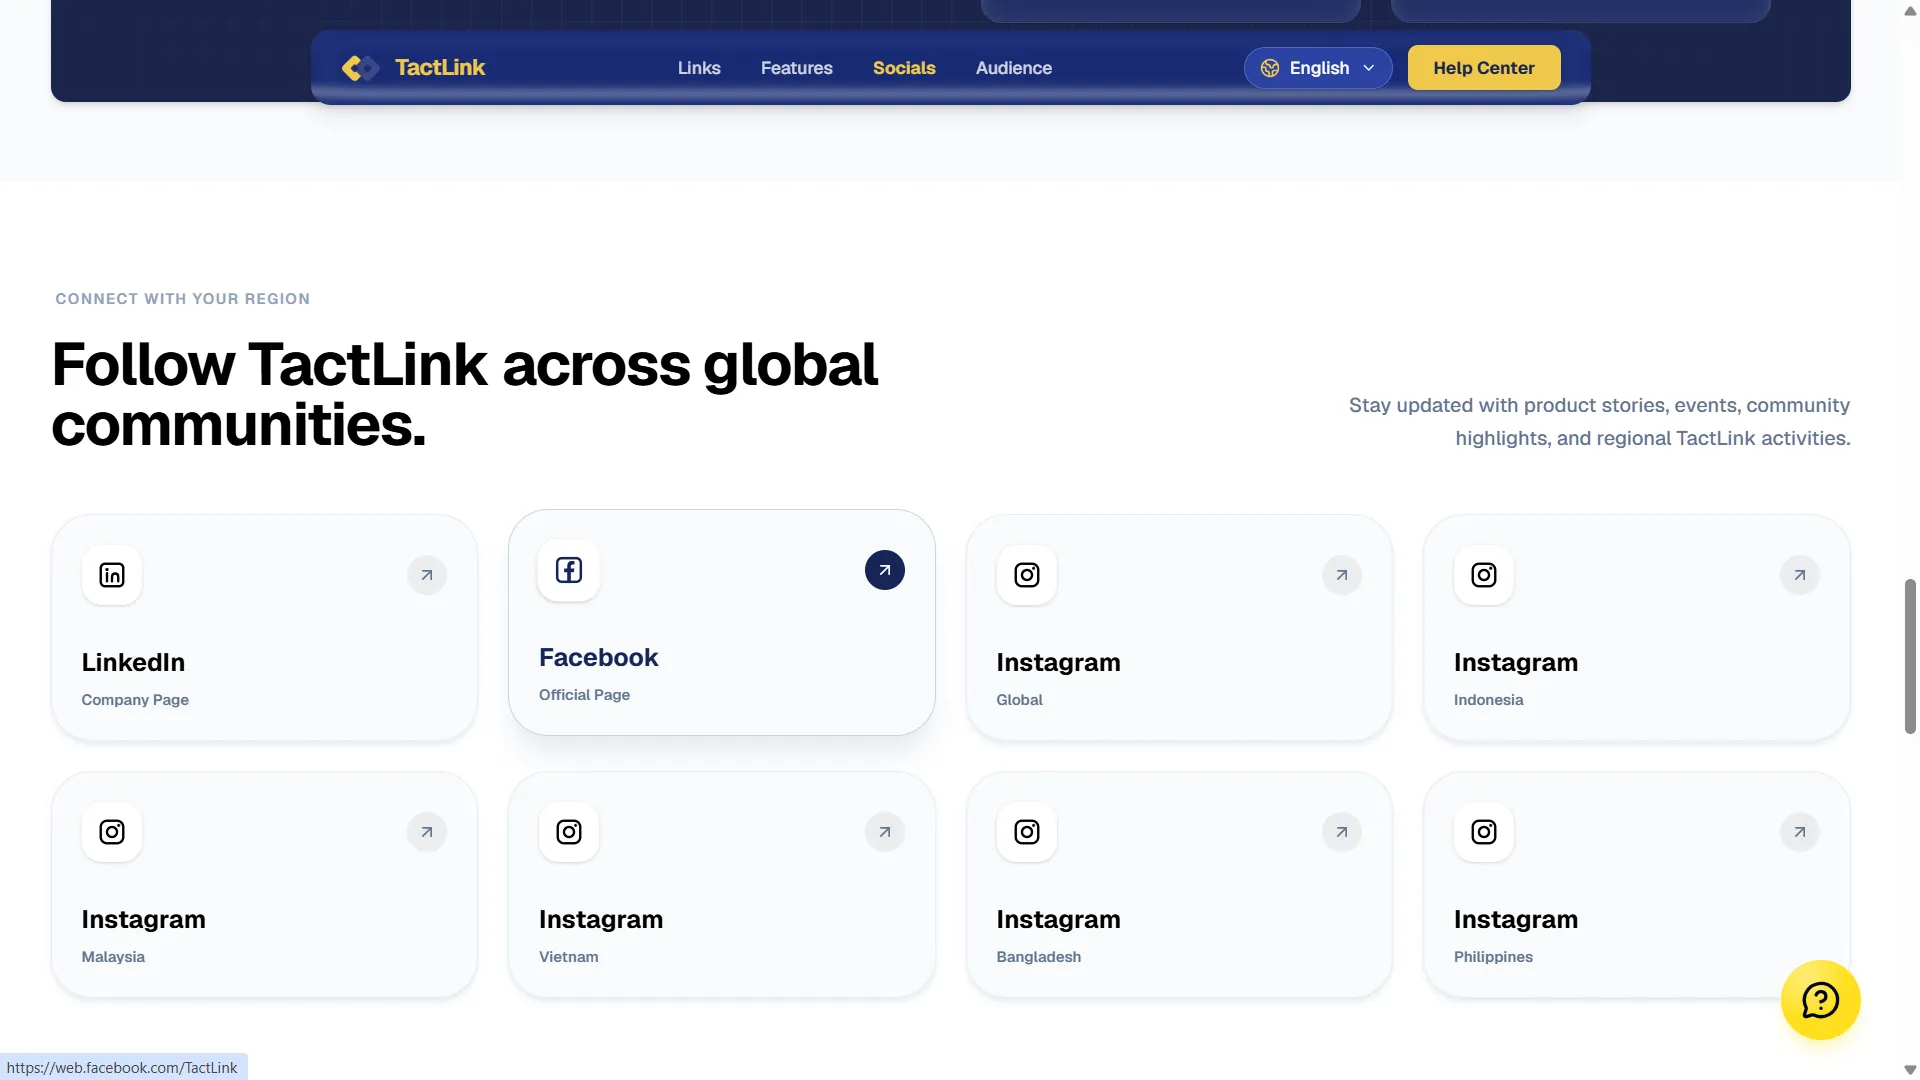The height and width of the screenshot is (1080, 1920).
Task: Click the scrollbar down arrow
Action: [x=1910, y=1069]
